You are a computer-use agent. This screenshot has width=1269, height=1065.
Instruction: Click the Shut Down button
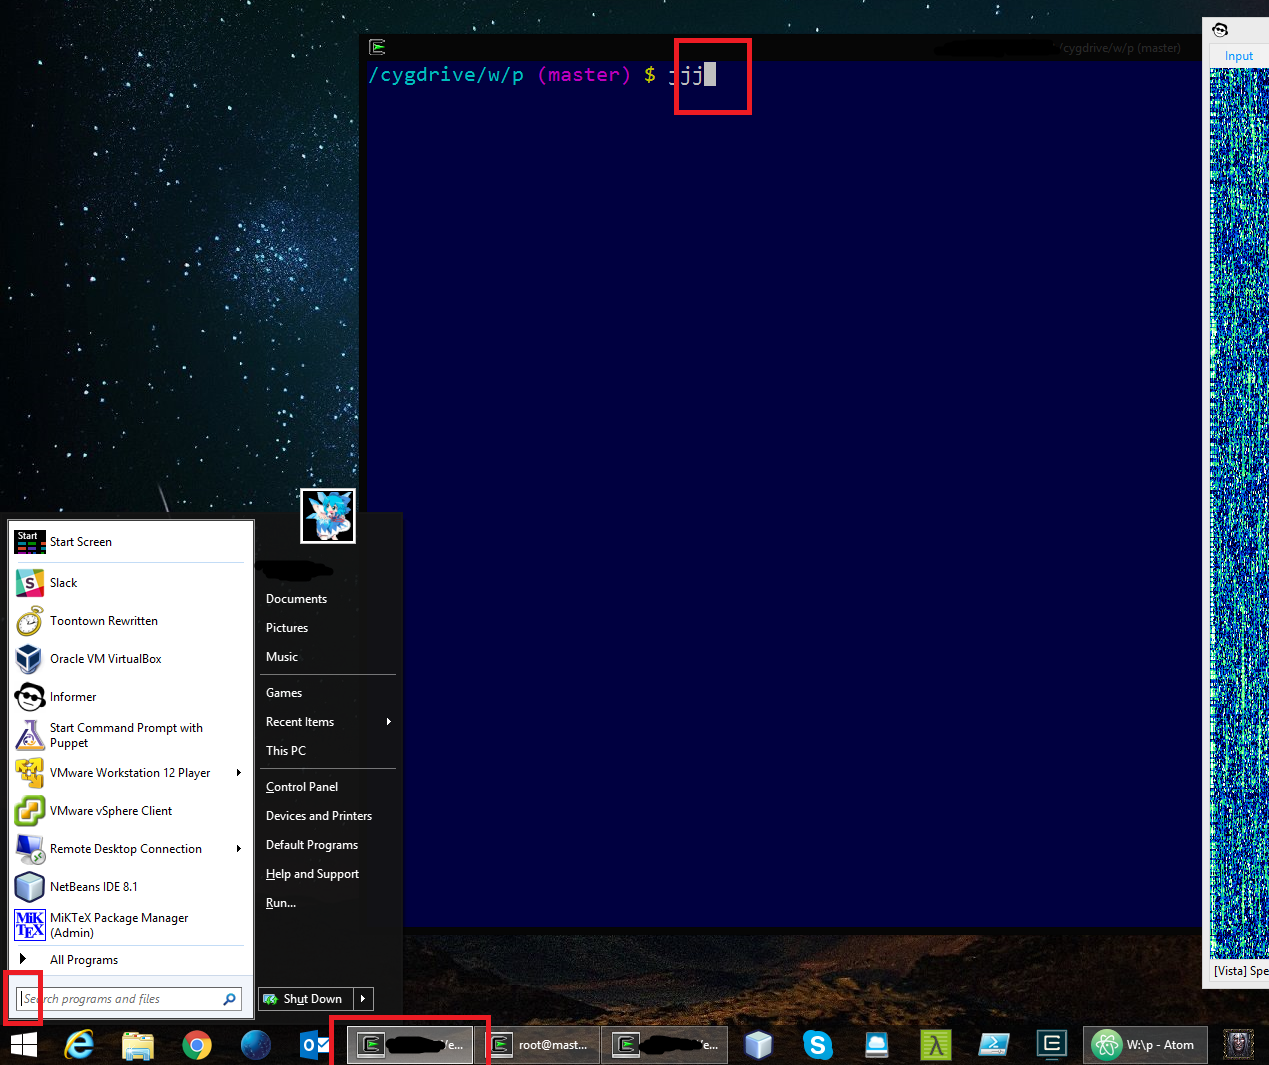(305, 999)
